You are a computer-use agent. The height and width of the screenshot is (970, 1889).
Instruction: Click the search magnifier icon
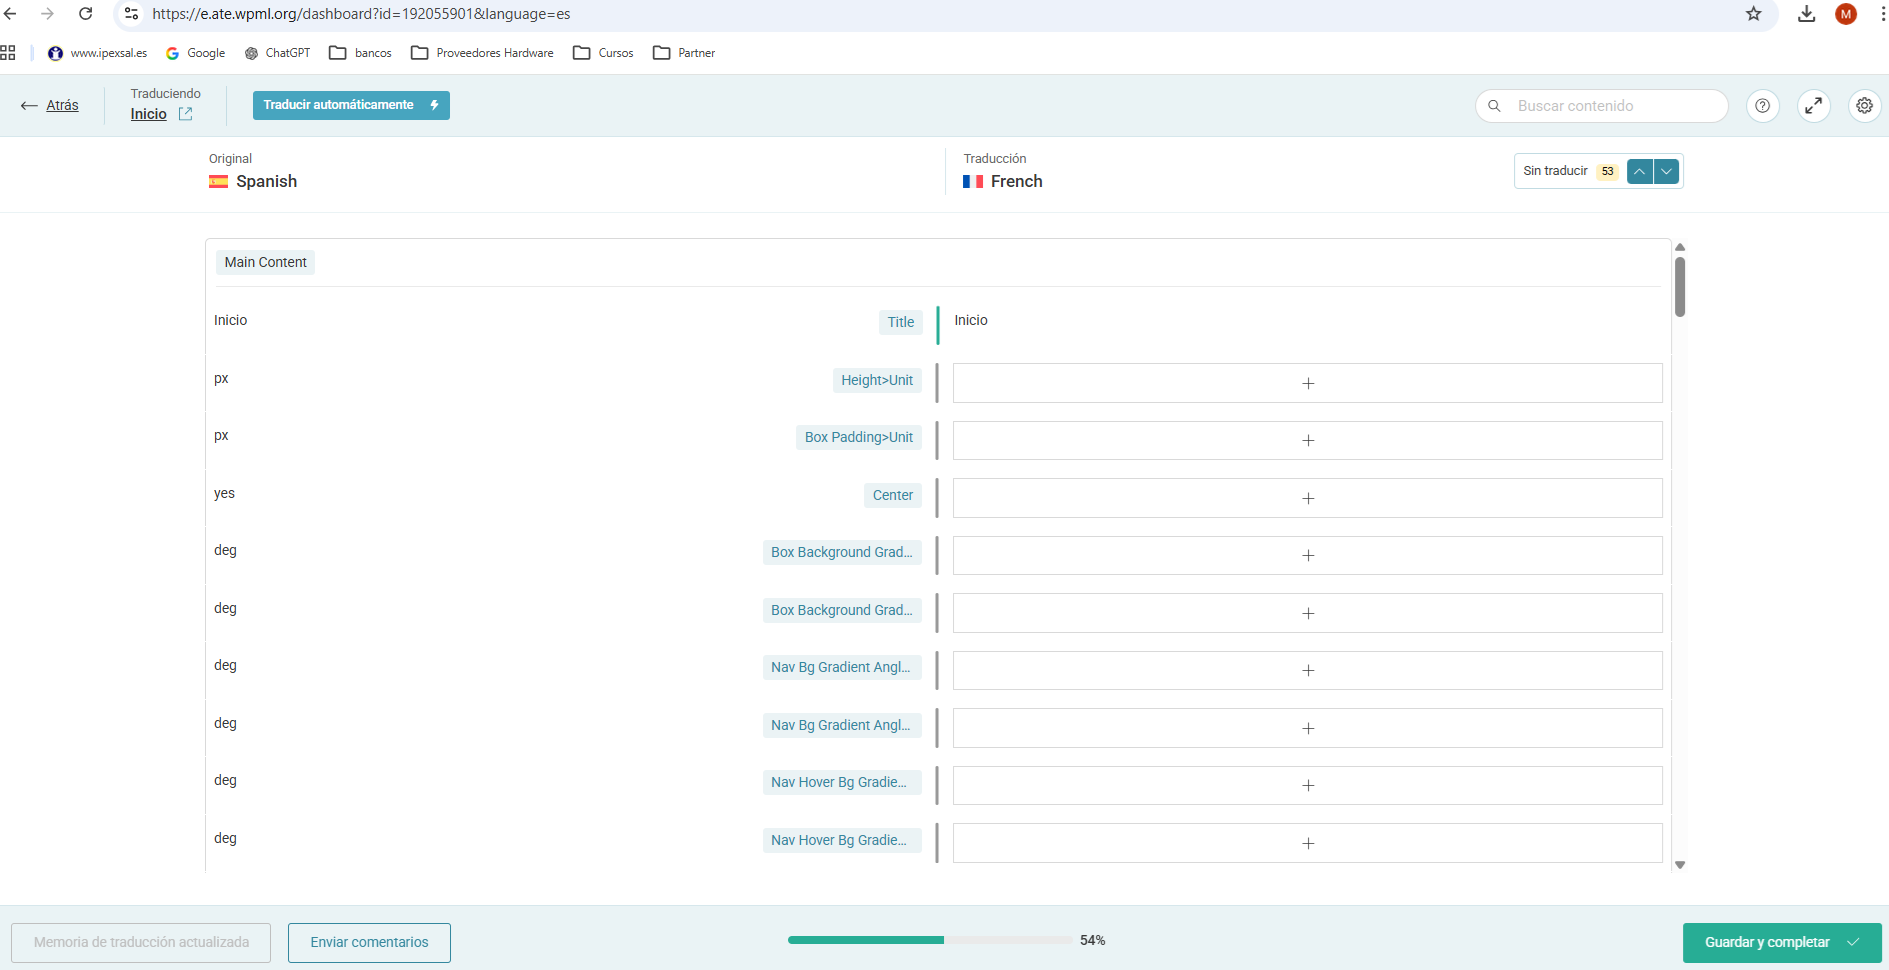coord(1494,106)
